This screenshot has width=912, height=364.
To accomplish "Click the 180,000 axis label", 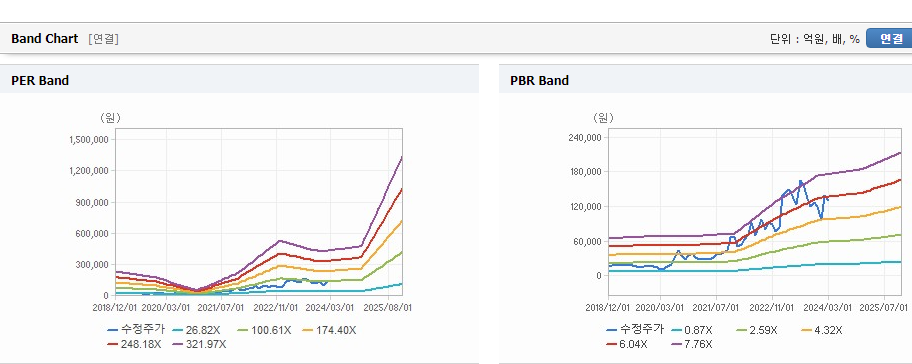I will pos(586,172).
